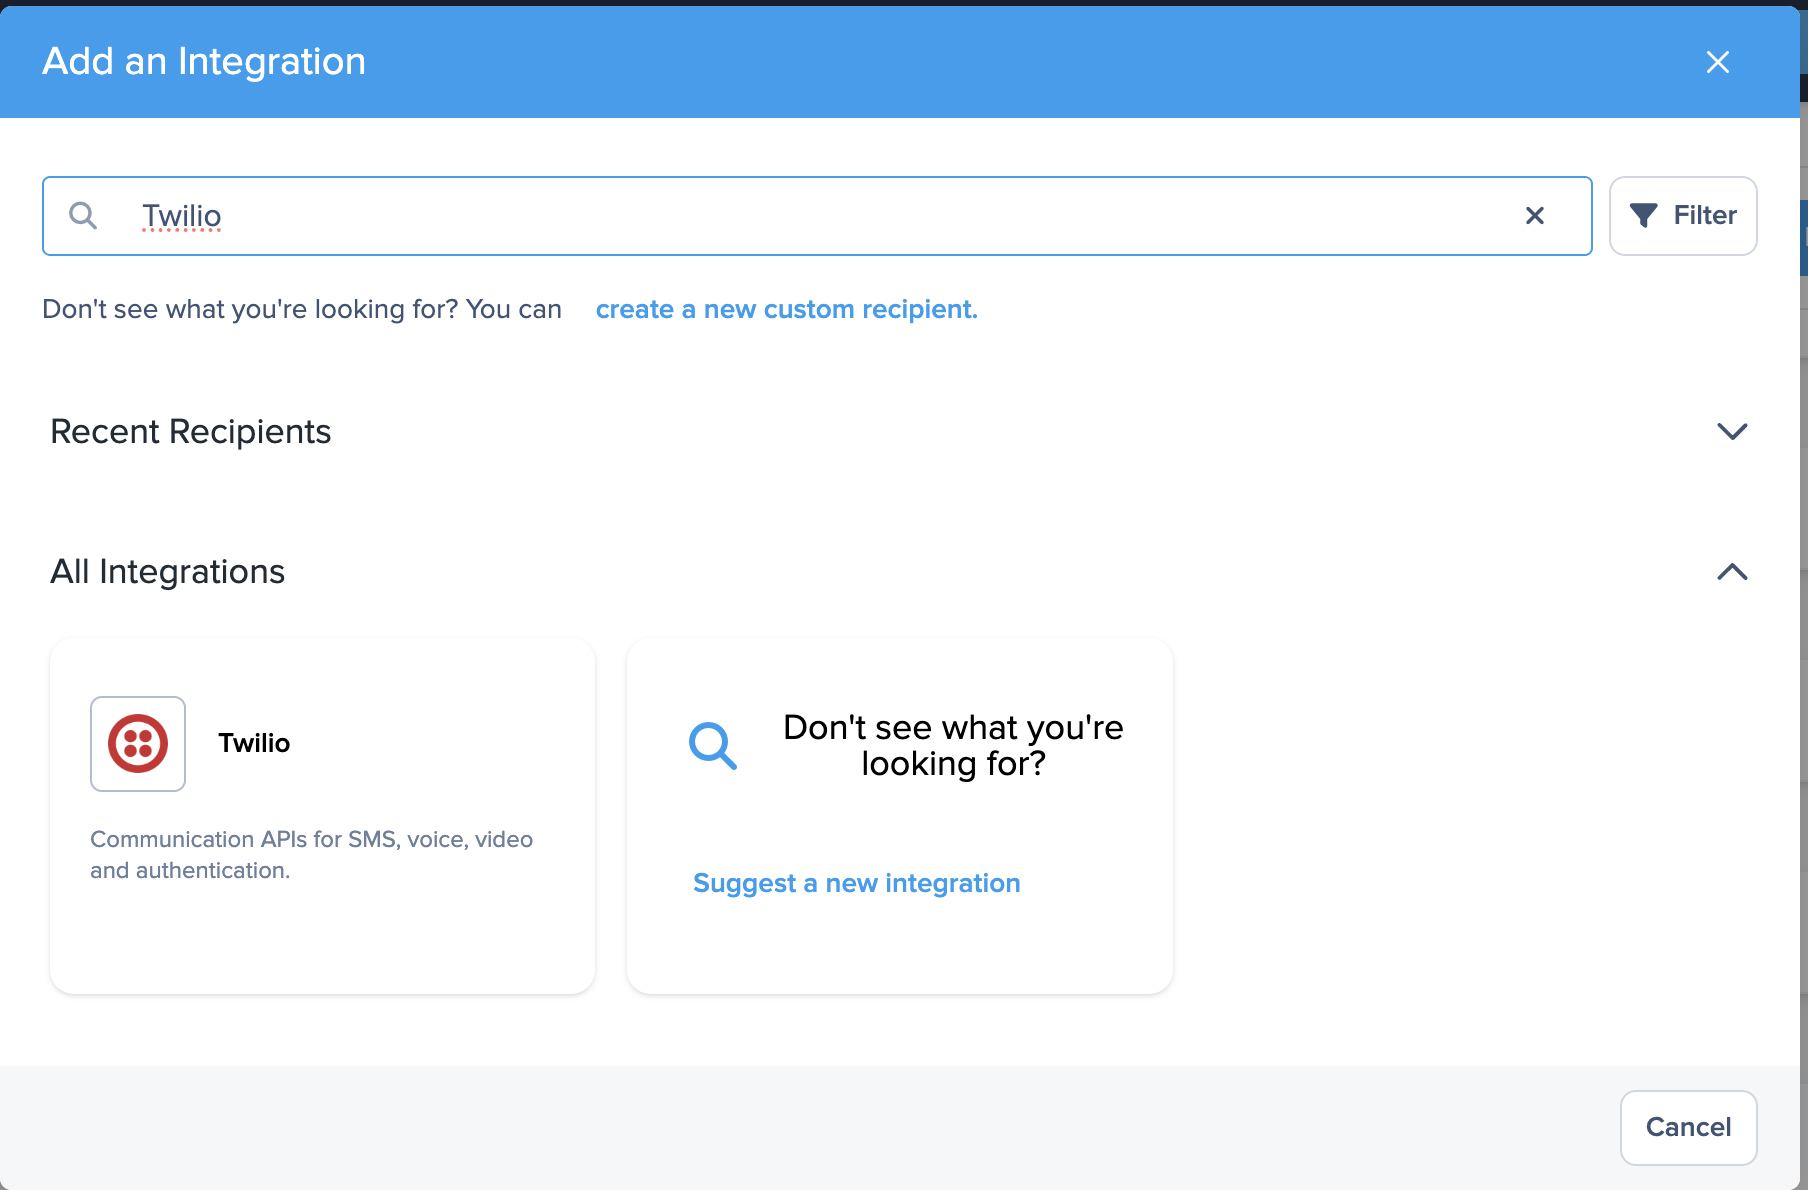Click the Twilio card description text
1808x1190 pixels.
[x=311, y=855]
